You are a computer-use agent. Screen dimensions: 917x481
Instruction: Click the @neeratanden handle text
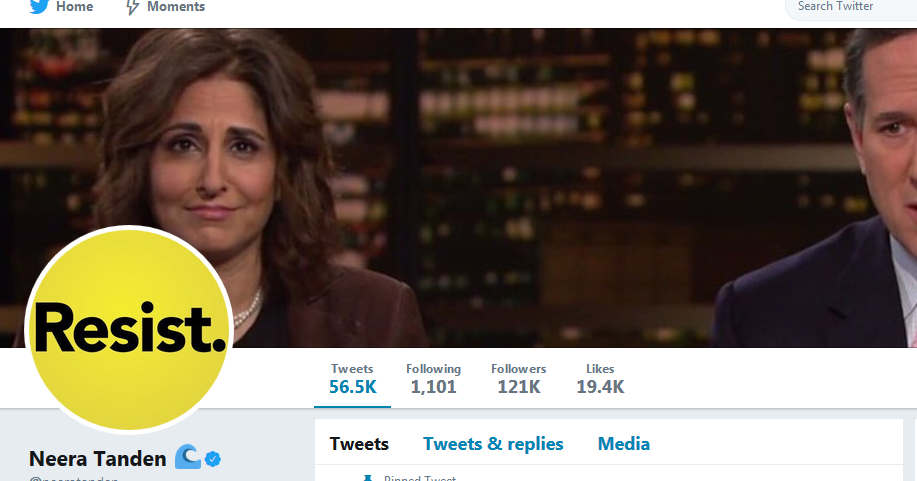pyautogui.click(x=73, y=479)
